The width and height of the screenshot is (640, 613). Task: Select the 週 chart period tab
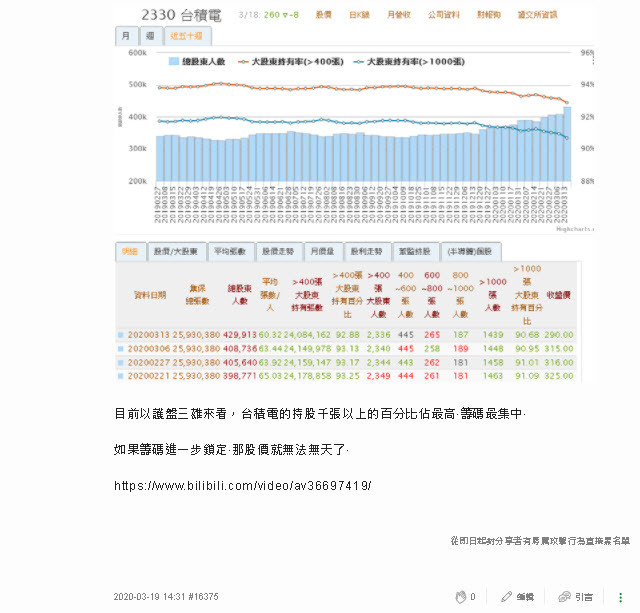(x=151, y=36)
